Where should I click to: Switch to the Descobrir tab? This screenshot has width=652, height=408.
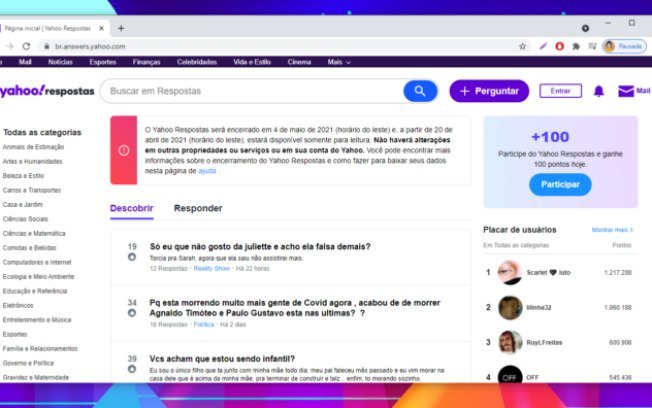pos(132,208)
